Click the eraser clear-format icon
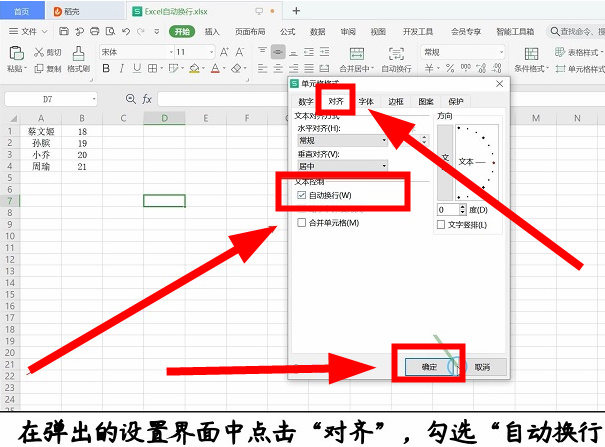The height and width of the screenshot is (447, 605). tap(236, 68)
